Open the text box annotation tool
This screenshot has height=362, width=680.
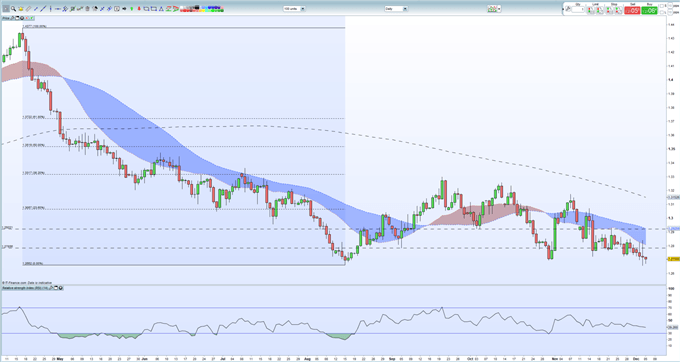[x=117, y=9]
